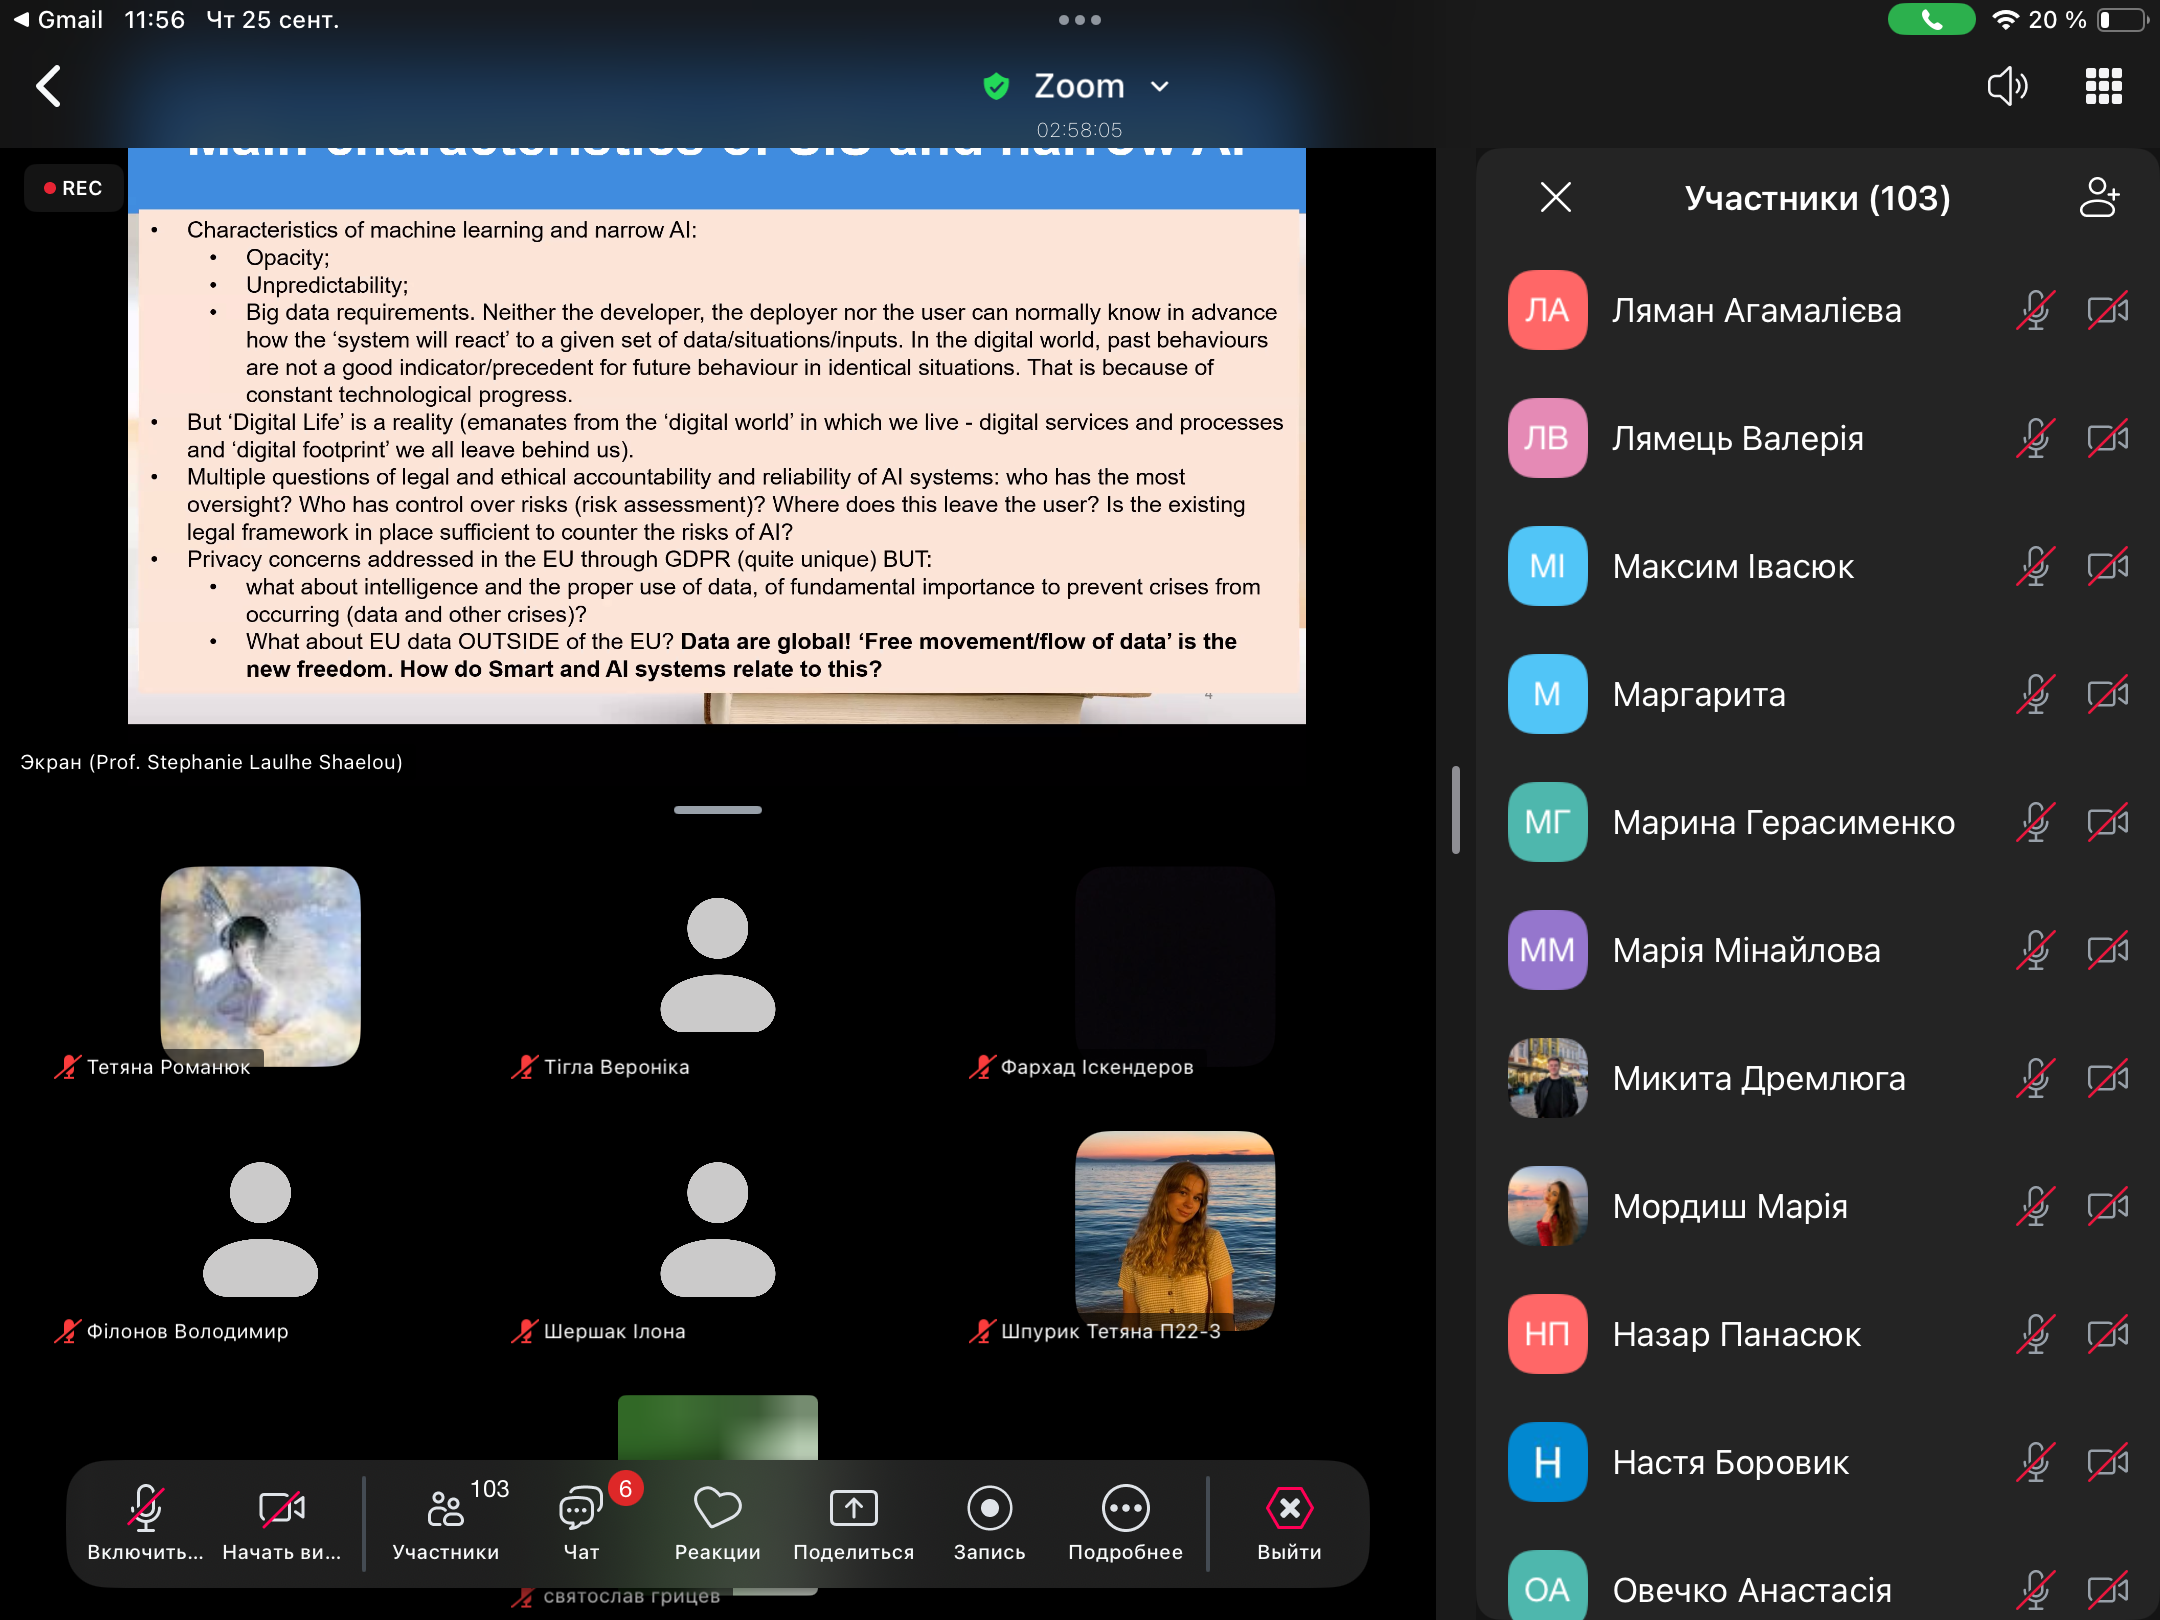The image size is (2160, 1620).
Task: Tap Шпурик Тетяна video thumbnail
Action: point(1174,1230)
